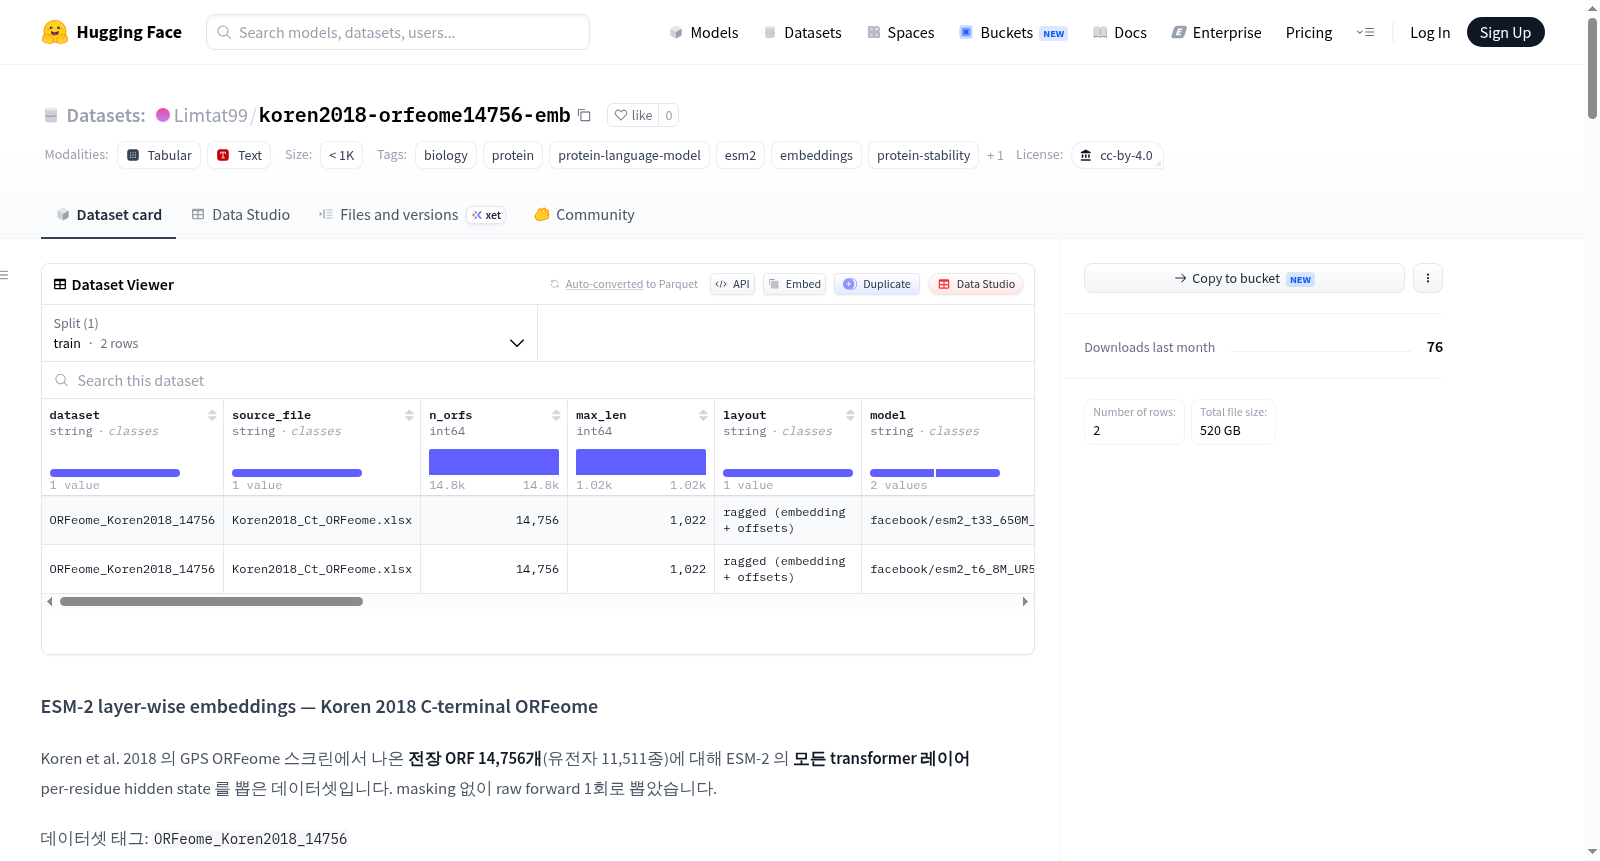Open the three-dot options menu beside Copy to bucket
The height and width of the screenshot is (861, 1600).
(1428, 278)
